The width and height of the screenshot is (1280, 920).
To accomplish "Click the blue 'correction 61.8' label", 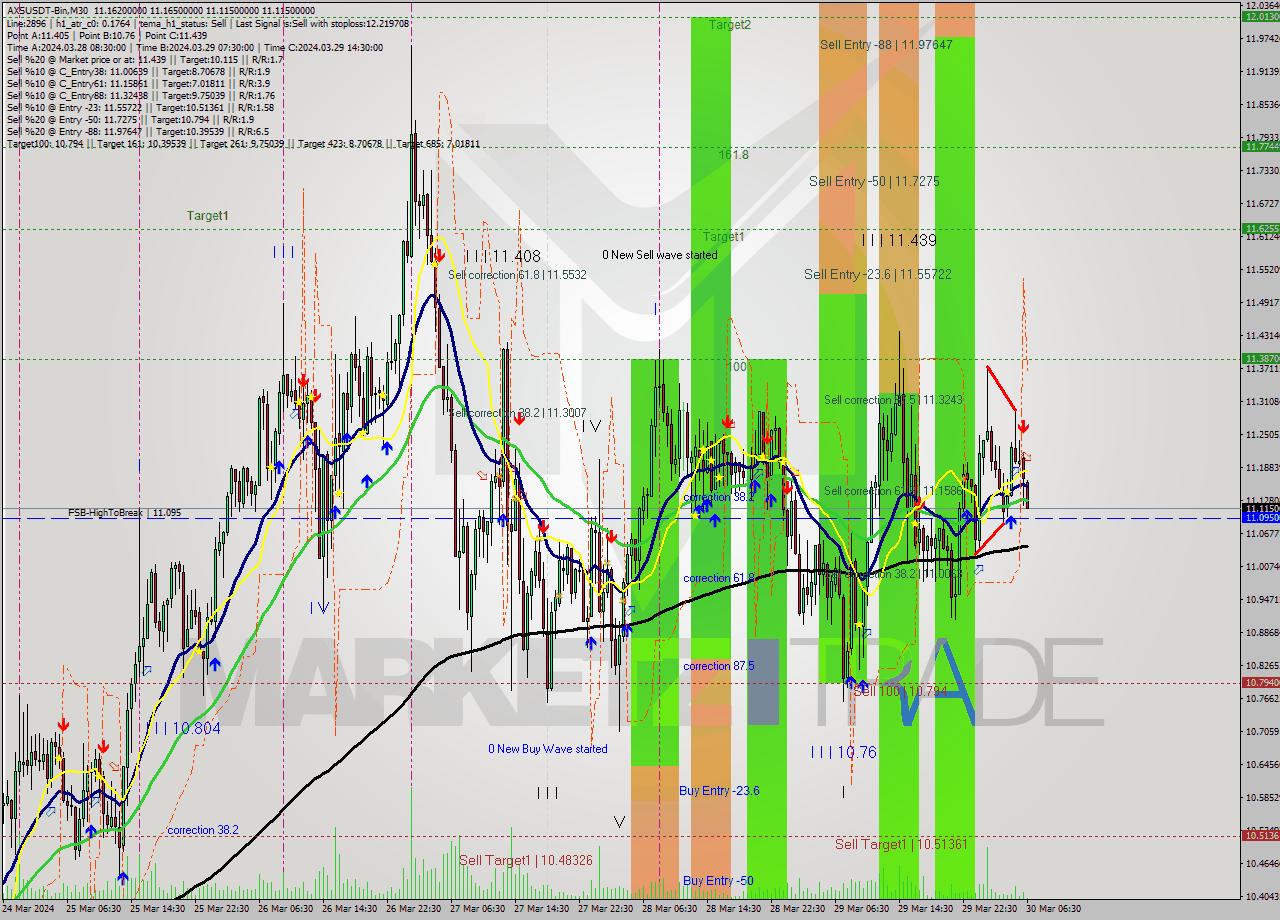I will click(x=718, y=578).
